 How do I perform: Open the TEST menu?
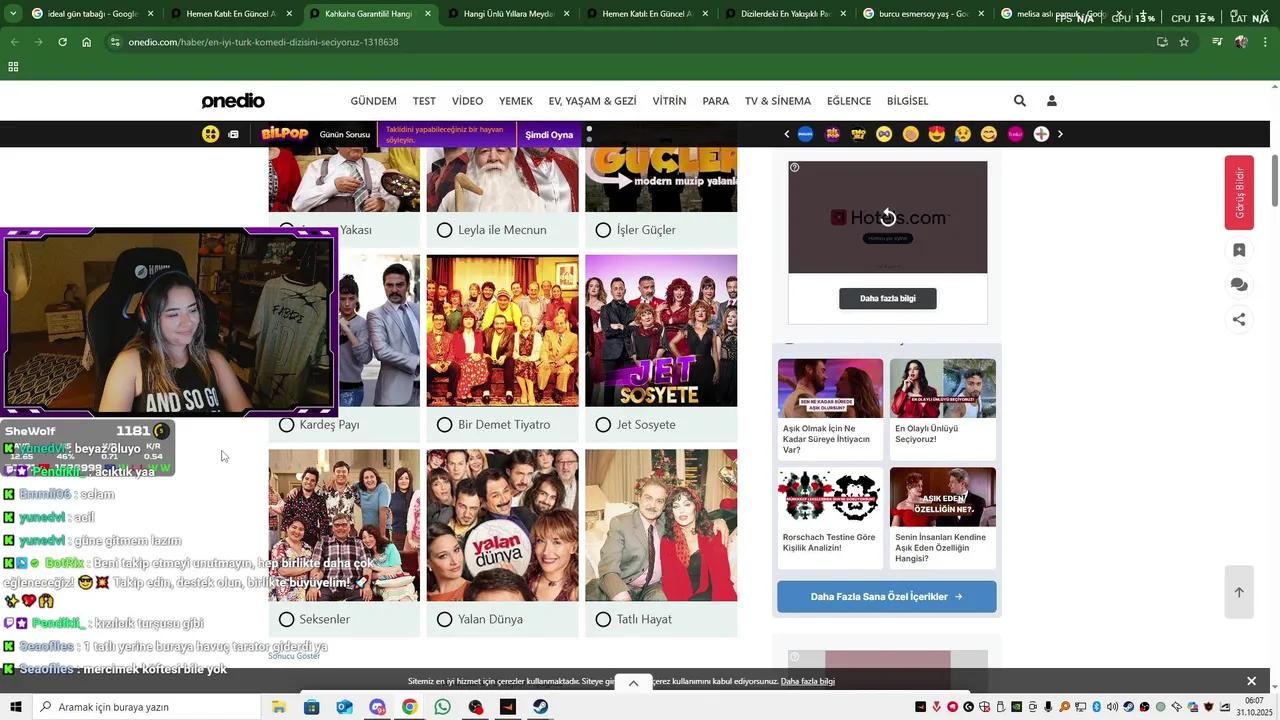[x=424, y=101]
